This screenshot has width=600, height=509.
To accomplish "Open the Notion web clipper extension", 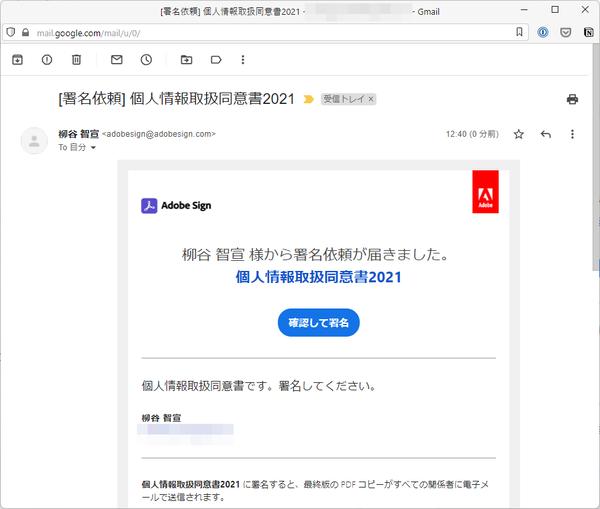I will [x=589, y=33].
